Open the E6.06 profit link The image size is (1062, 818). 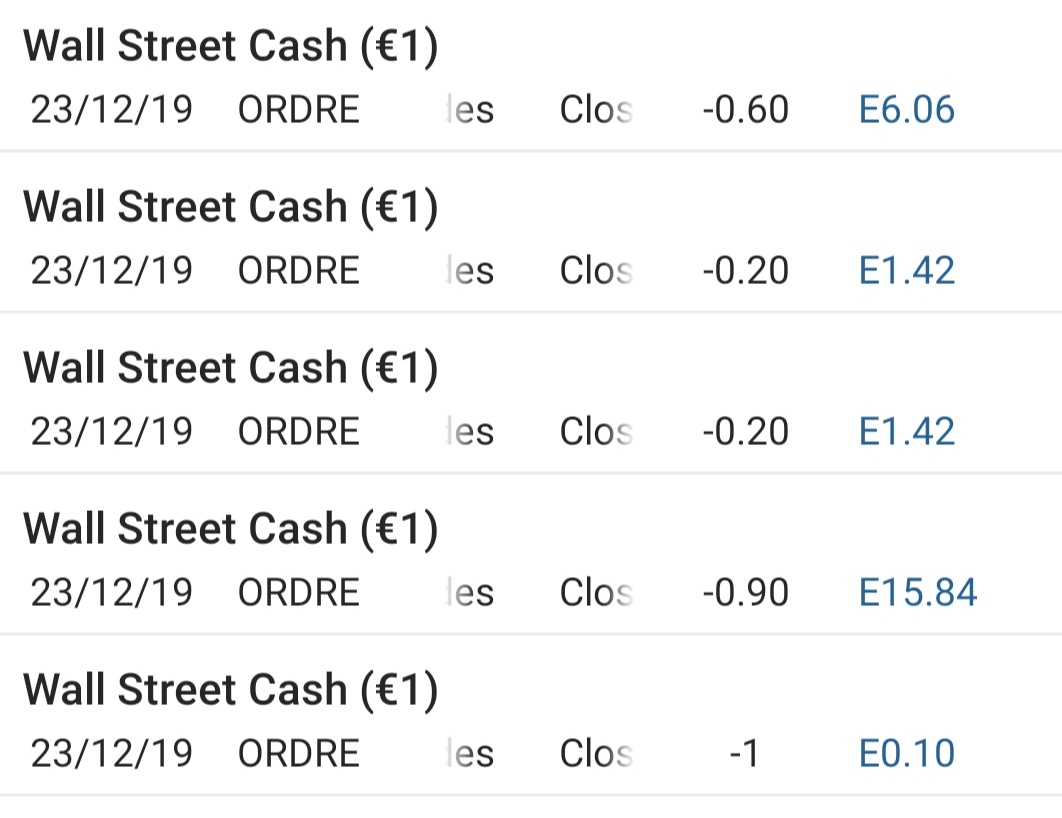[907, 109]
